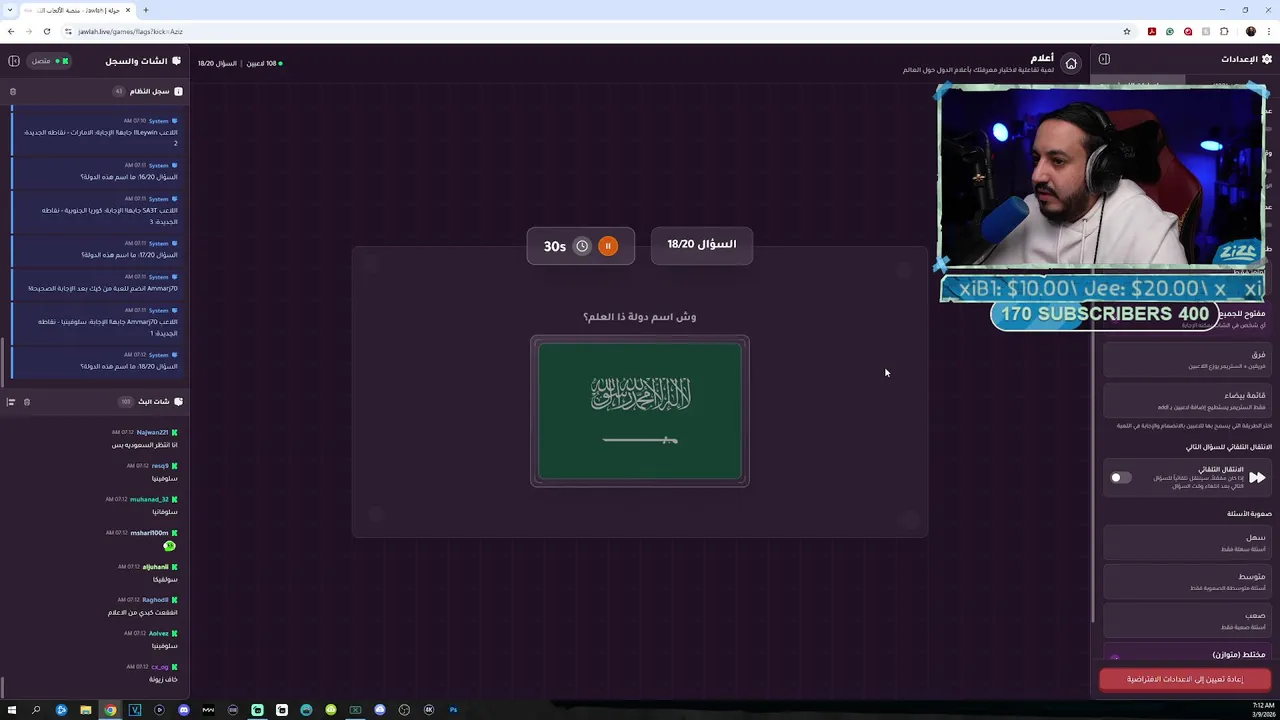Open the Chrome profile avatar
This screenshot has height=720, width=1280.
coord(1251,31)
